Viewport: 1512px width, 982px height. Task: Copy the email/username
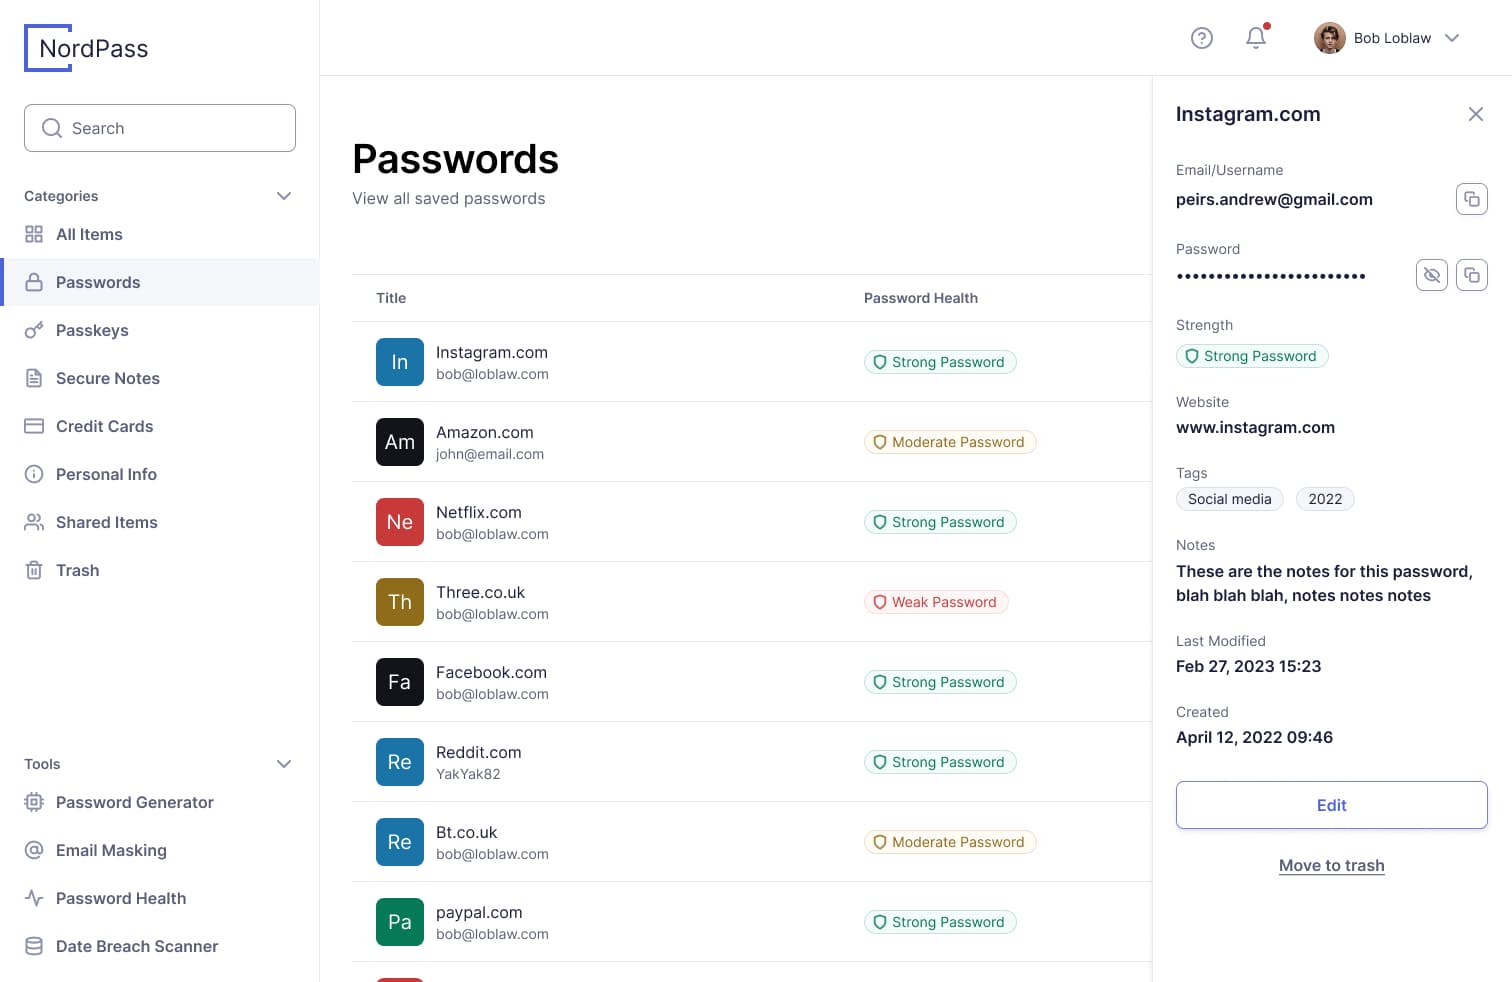[x=1472, y=199]
